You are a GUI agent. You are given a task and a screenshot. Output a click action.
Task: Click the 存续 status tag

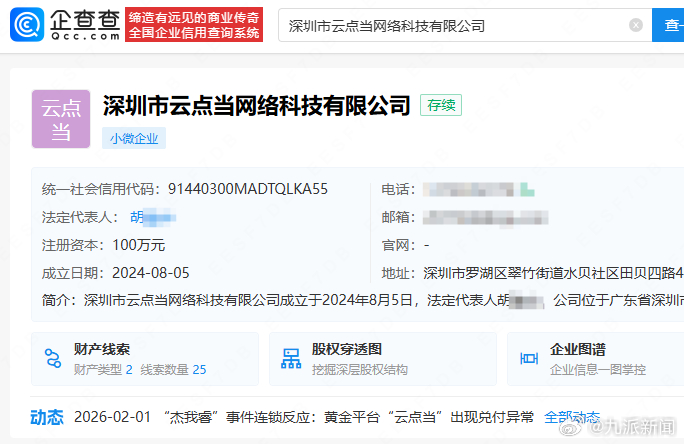[x=441, y=105]
